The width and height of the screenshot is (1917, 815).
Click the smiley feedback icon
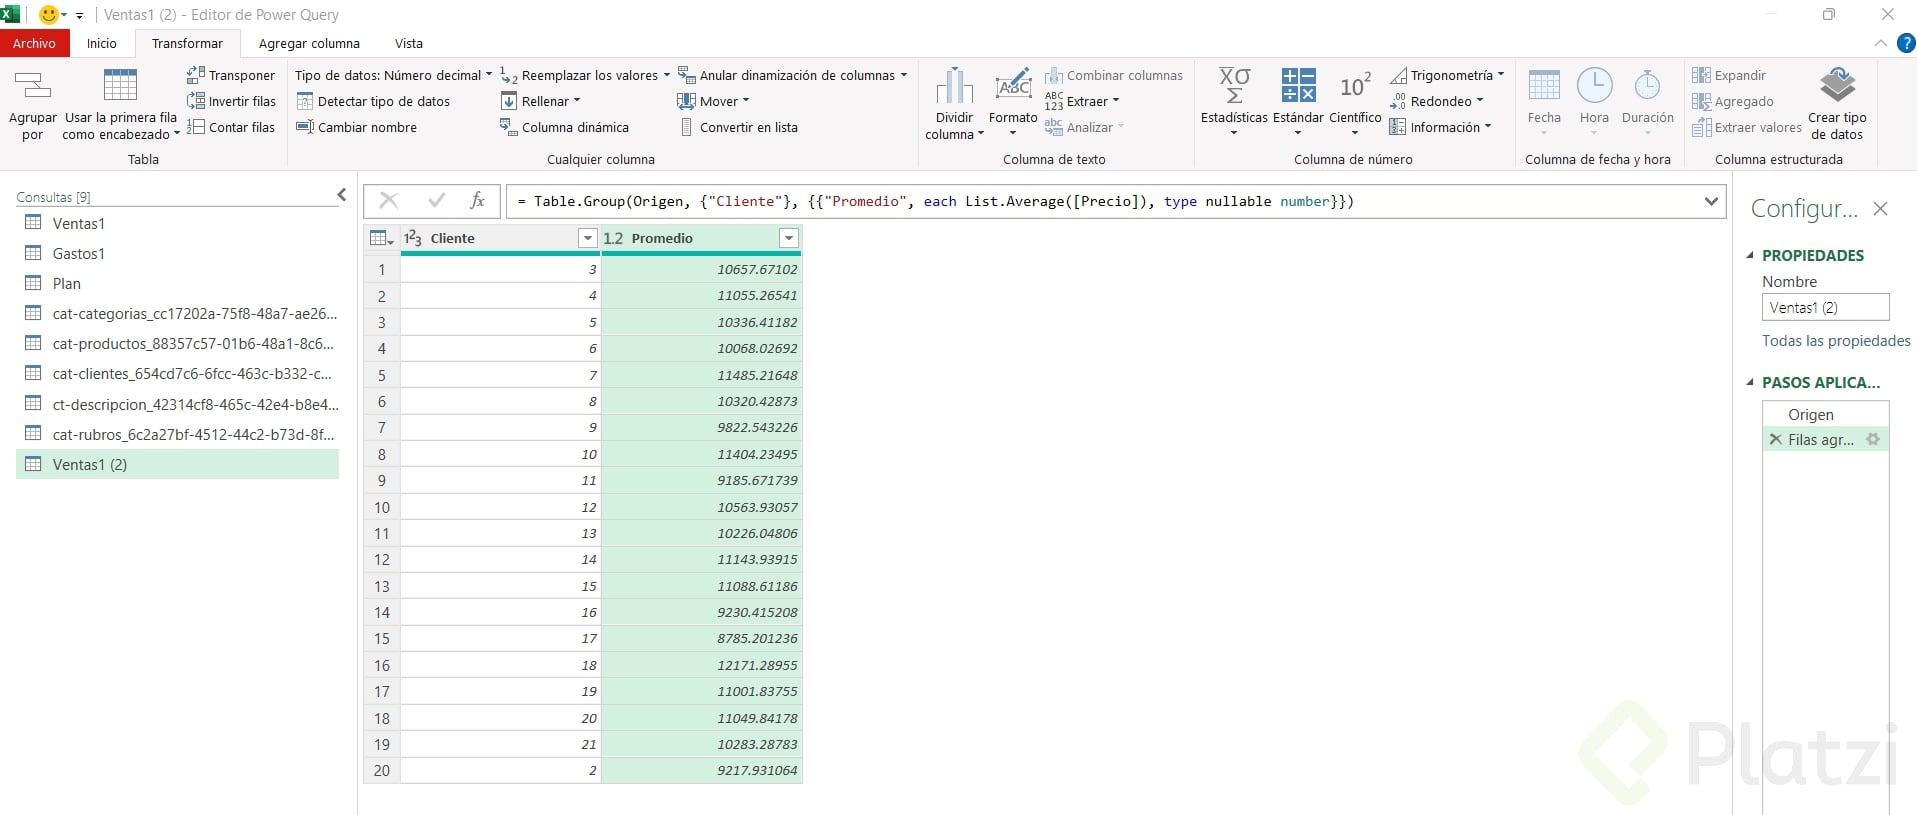pyautogui.click(x=48, y=14)
